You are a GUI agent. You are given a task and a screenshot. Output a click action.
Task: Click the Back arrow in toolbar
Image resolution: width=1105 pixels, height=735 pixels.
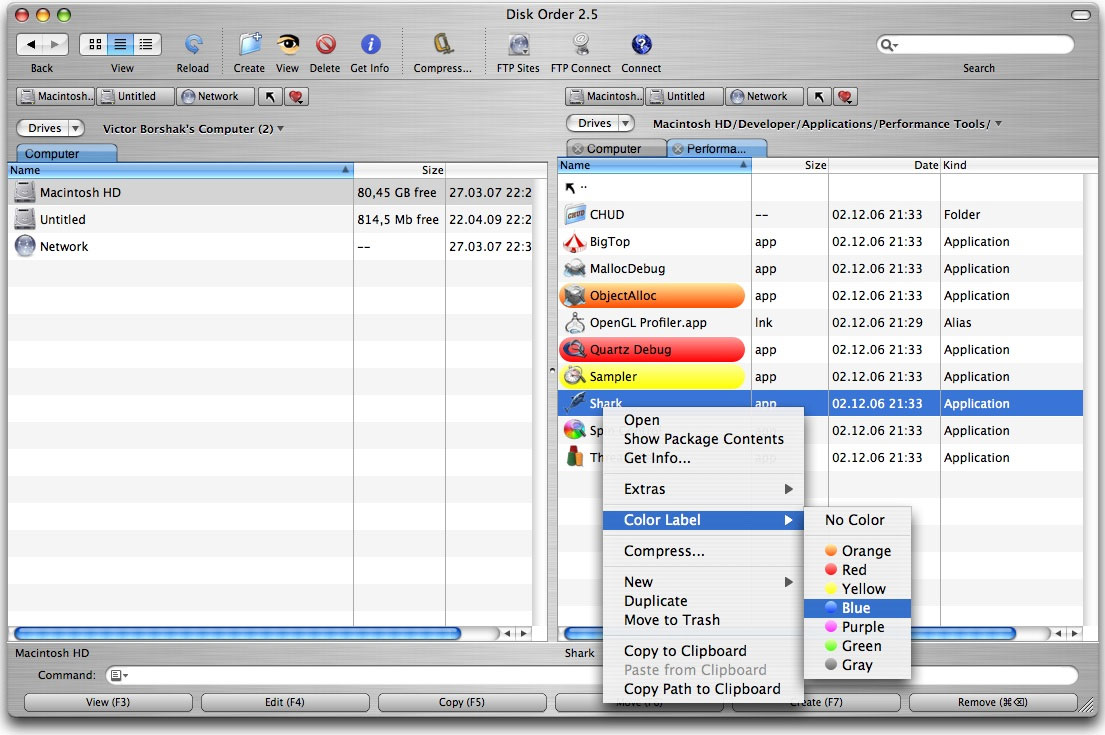(30, 44)
